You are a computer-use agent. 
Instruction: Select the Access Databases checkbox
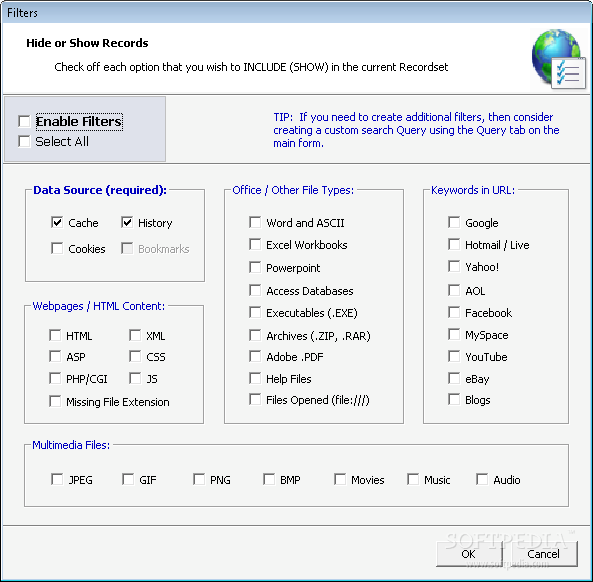pos(255,290)
